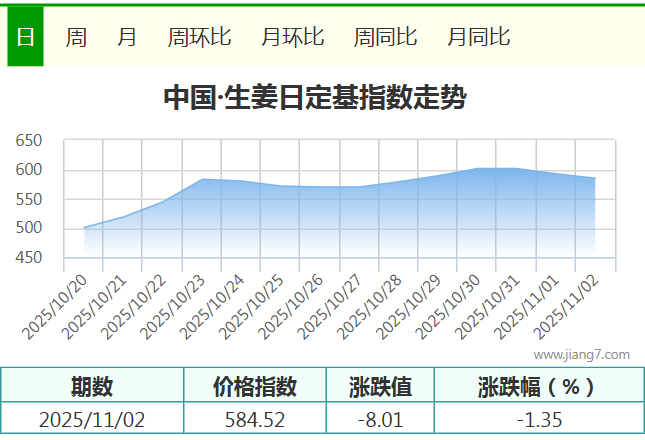
Task: Select the 日 (daily) tab
Action: point(25,38)
